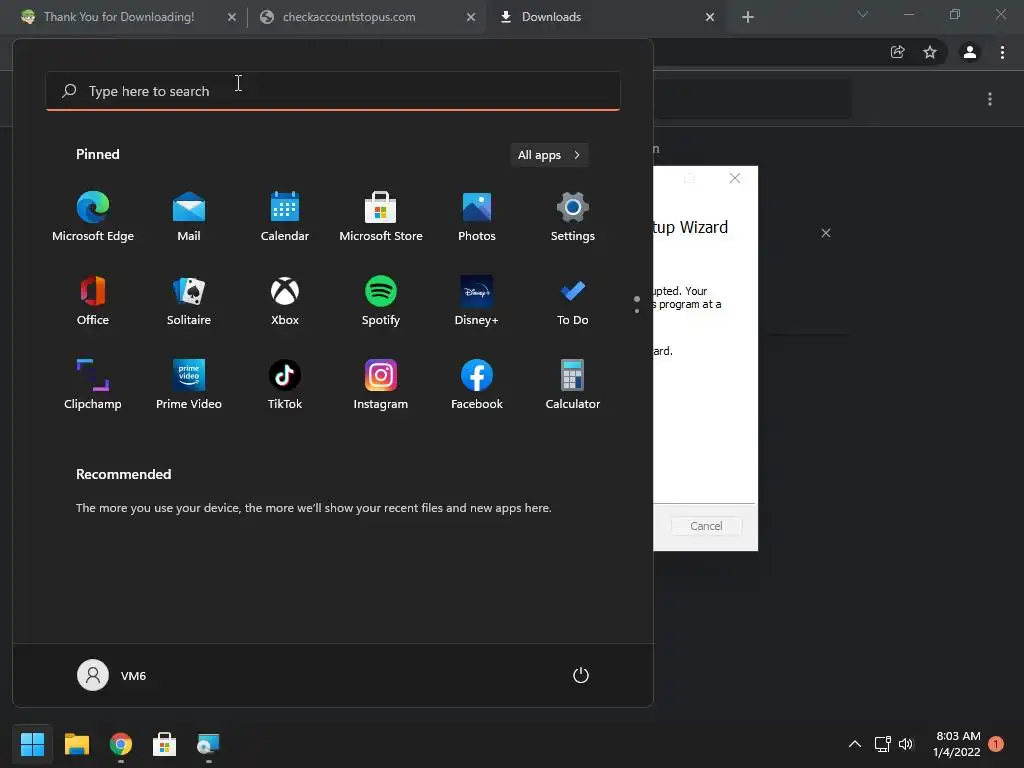This screenshot has height=768, width=1024.
Task: Open Facebook app
Action: coord(477,385)
